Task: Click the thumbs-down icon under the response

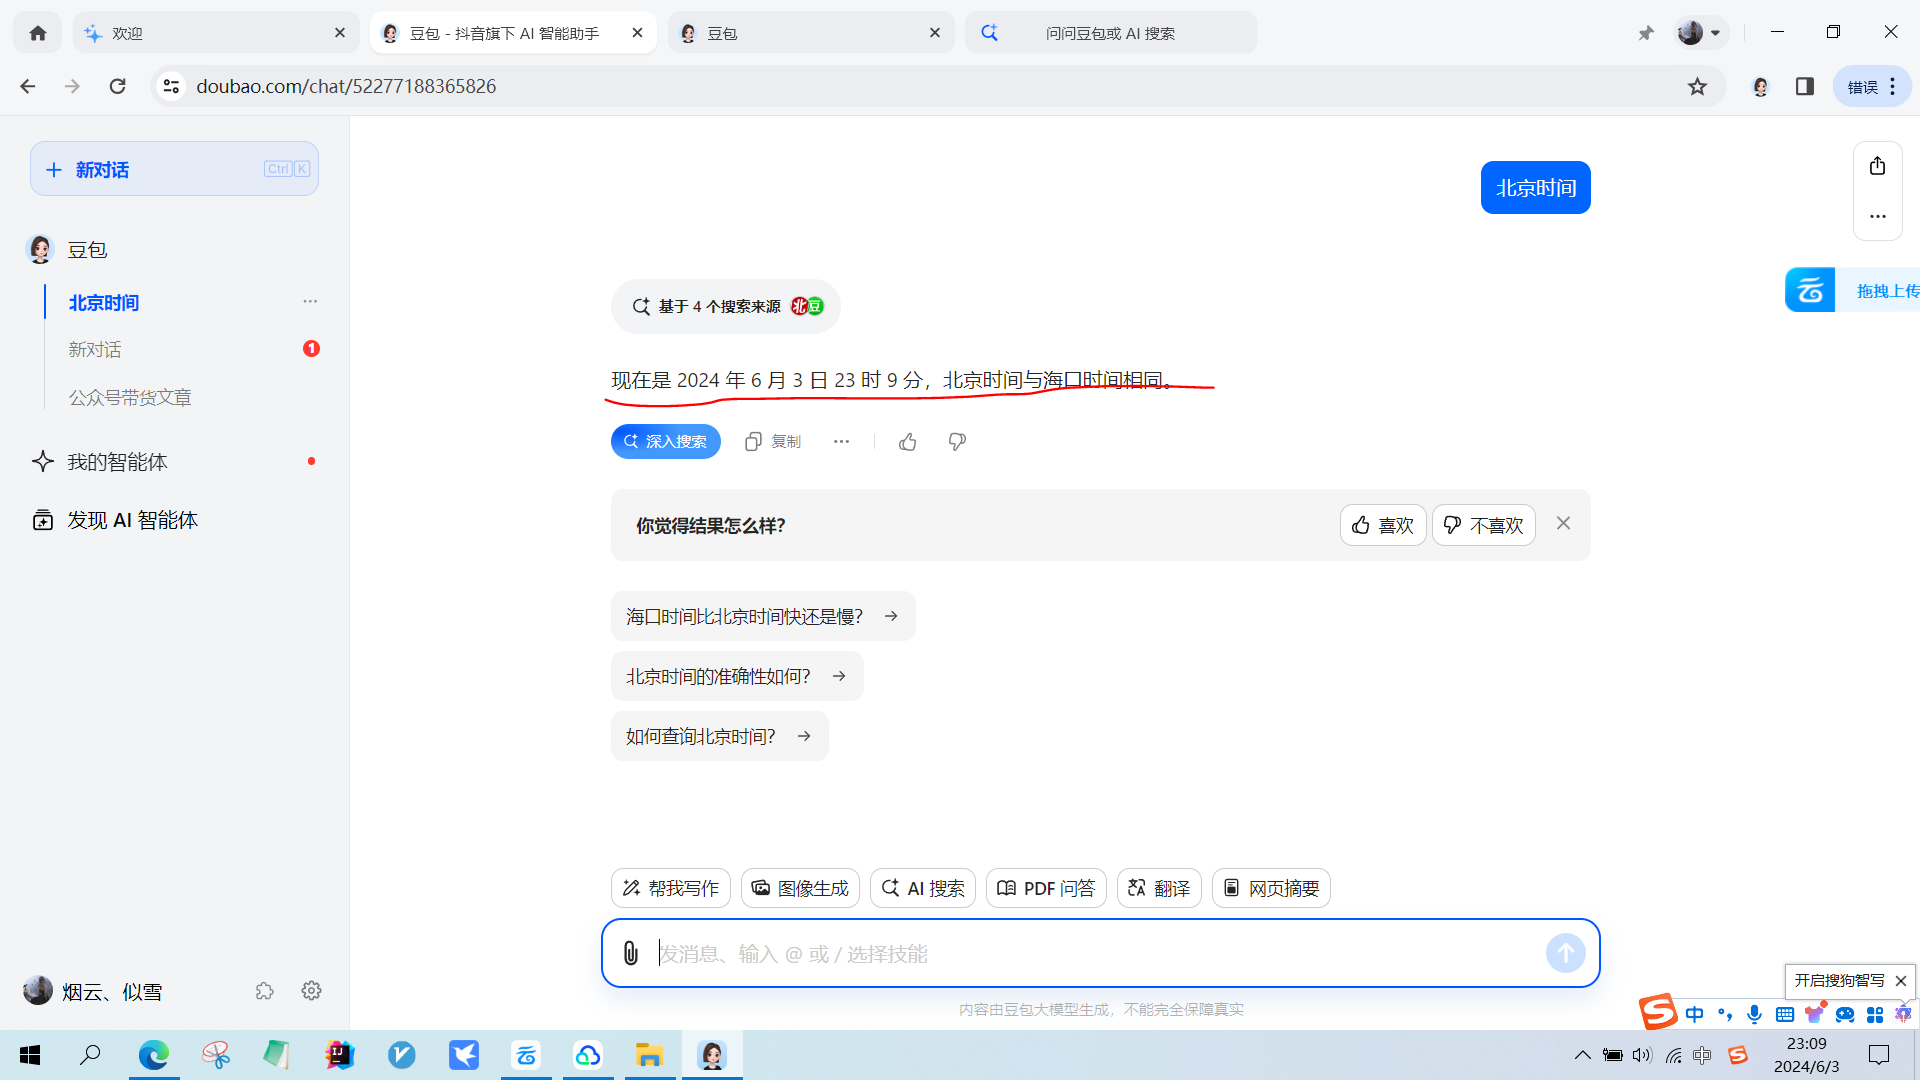Action: pyautogui.click(x=957, y=442)
